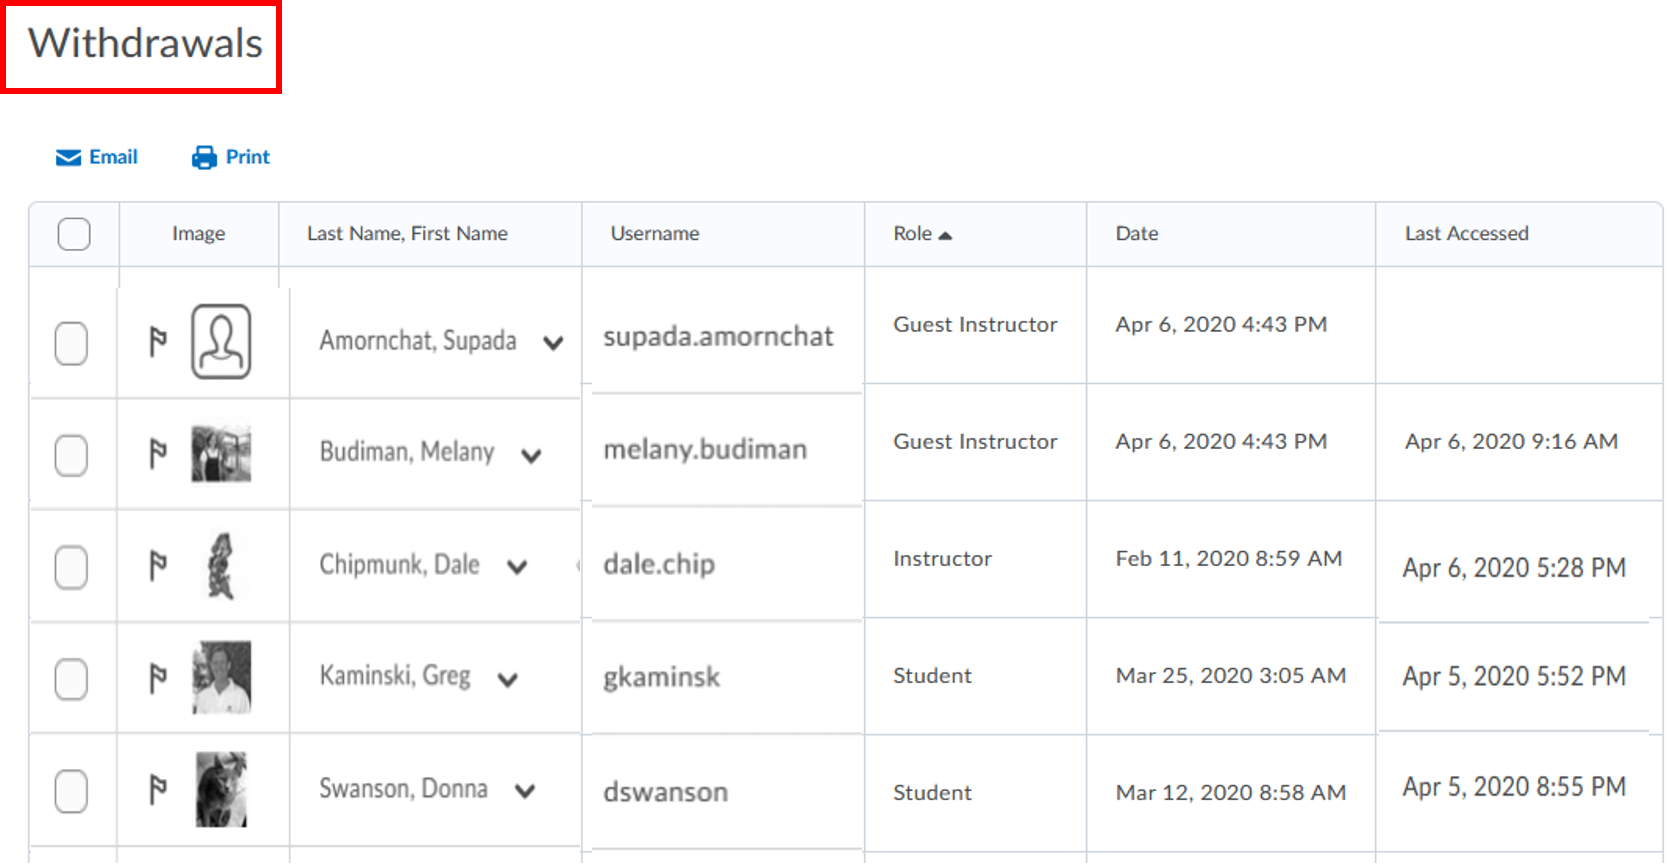
Task: Click the Email link text
Action: click(113, 157)
